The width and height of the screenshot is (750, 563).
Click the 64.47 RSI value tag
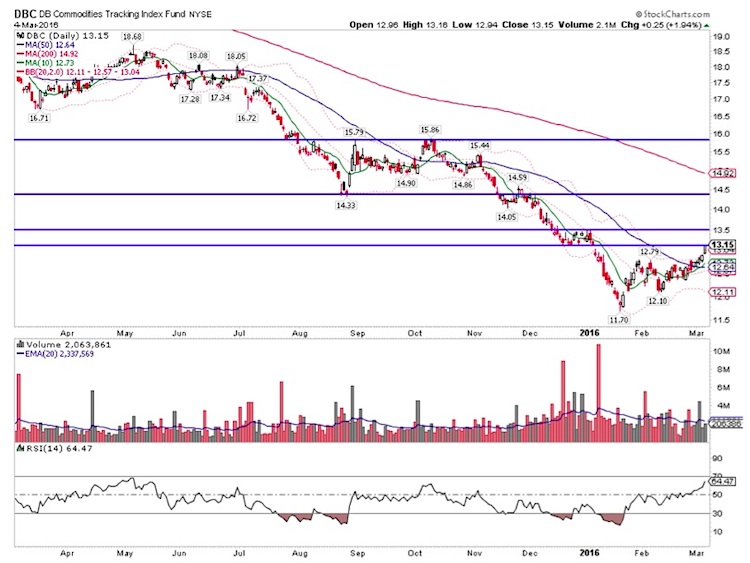pyautogui.click(x=723, y=482)
